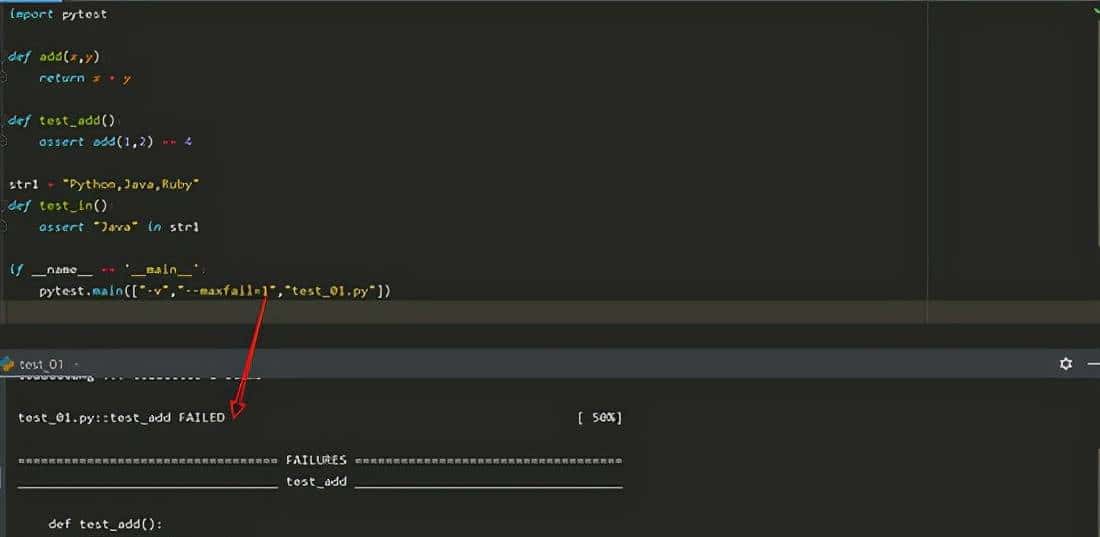1100x537 pixels.
Task: Click the "--maxfail=1" argument string
Action: pyautogui.click(x=227, y=291)
